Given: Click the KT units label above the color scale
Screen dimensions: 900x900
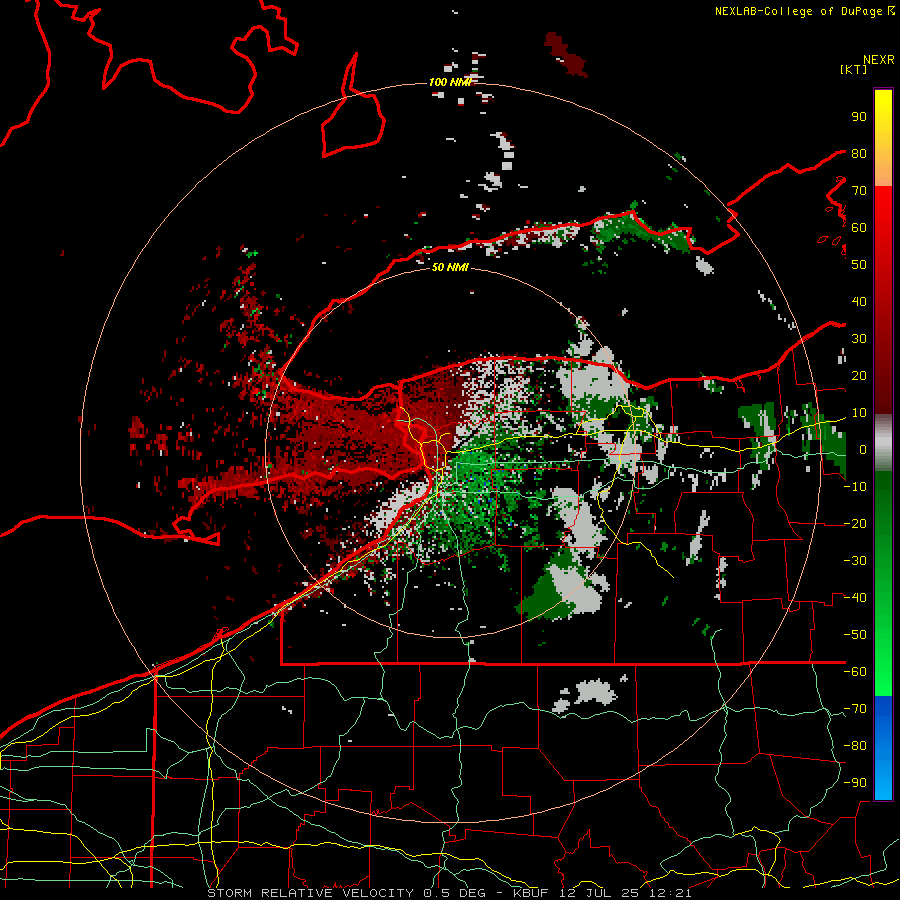Looking at the screenshot, I should pyautogui.click(x=854, y=69).
